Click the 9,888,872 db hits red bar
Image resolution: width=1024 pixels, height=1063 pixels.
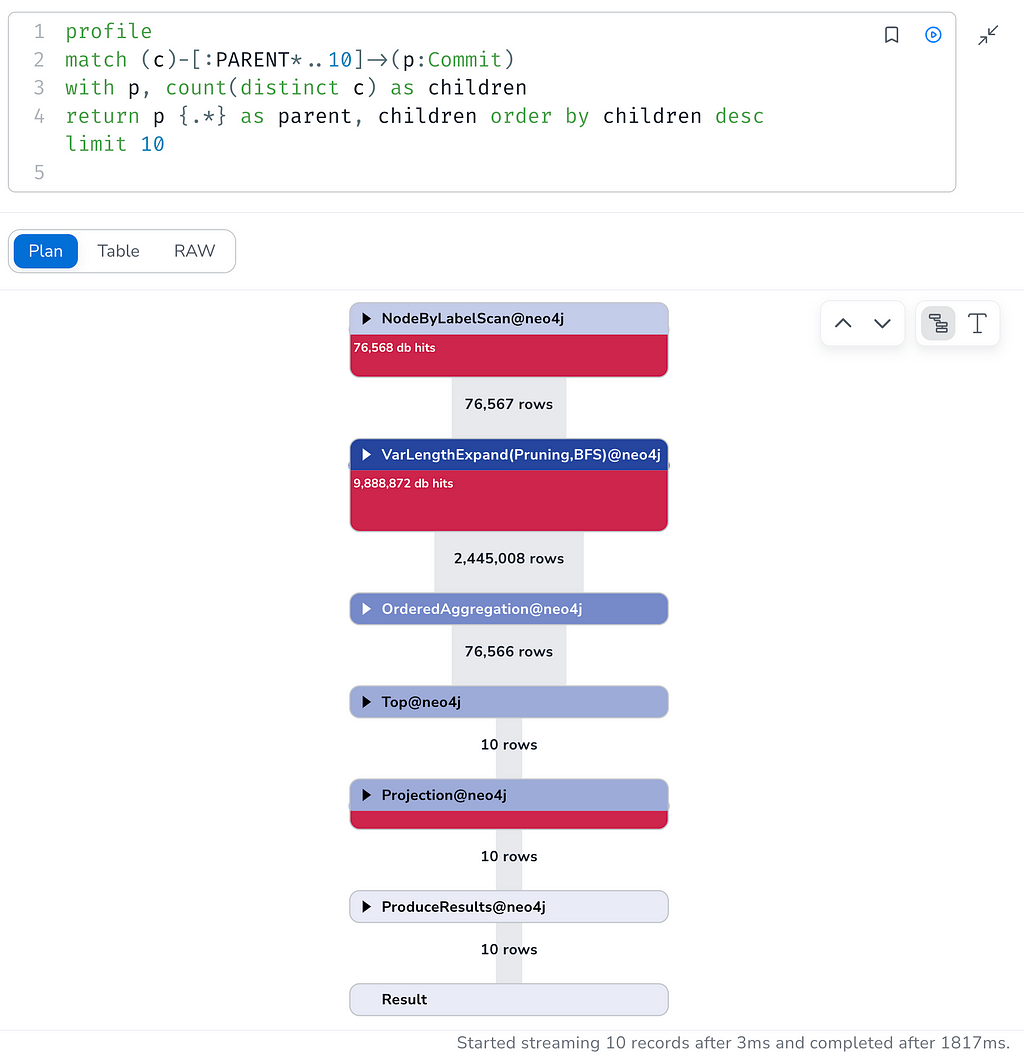509,500
